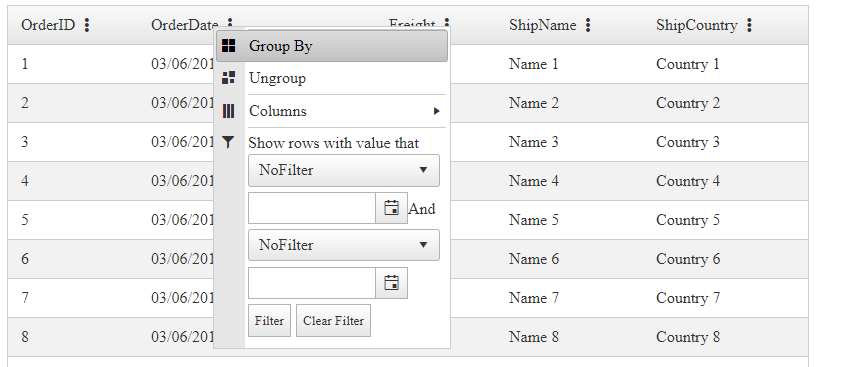
Task: Open the ShipCountry column menu dots
Action: (749, 25)
